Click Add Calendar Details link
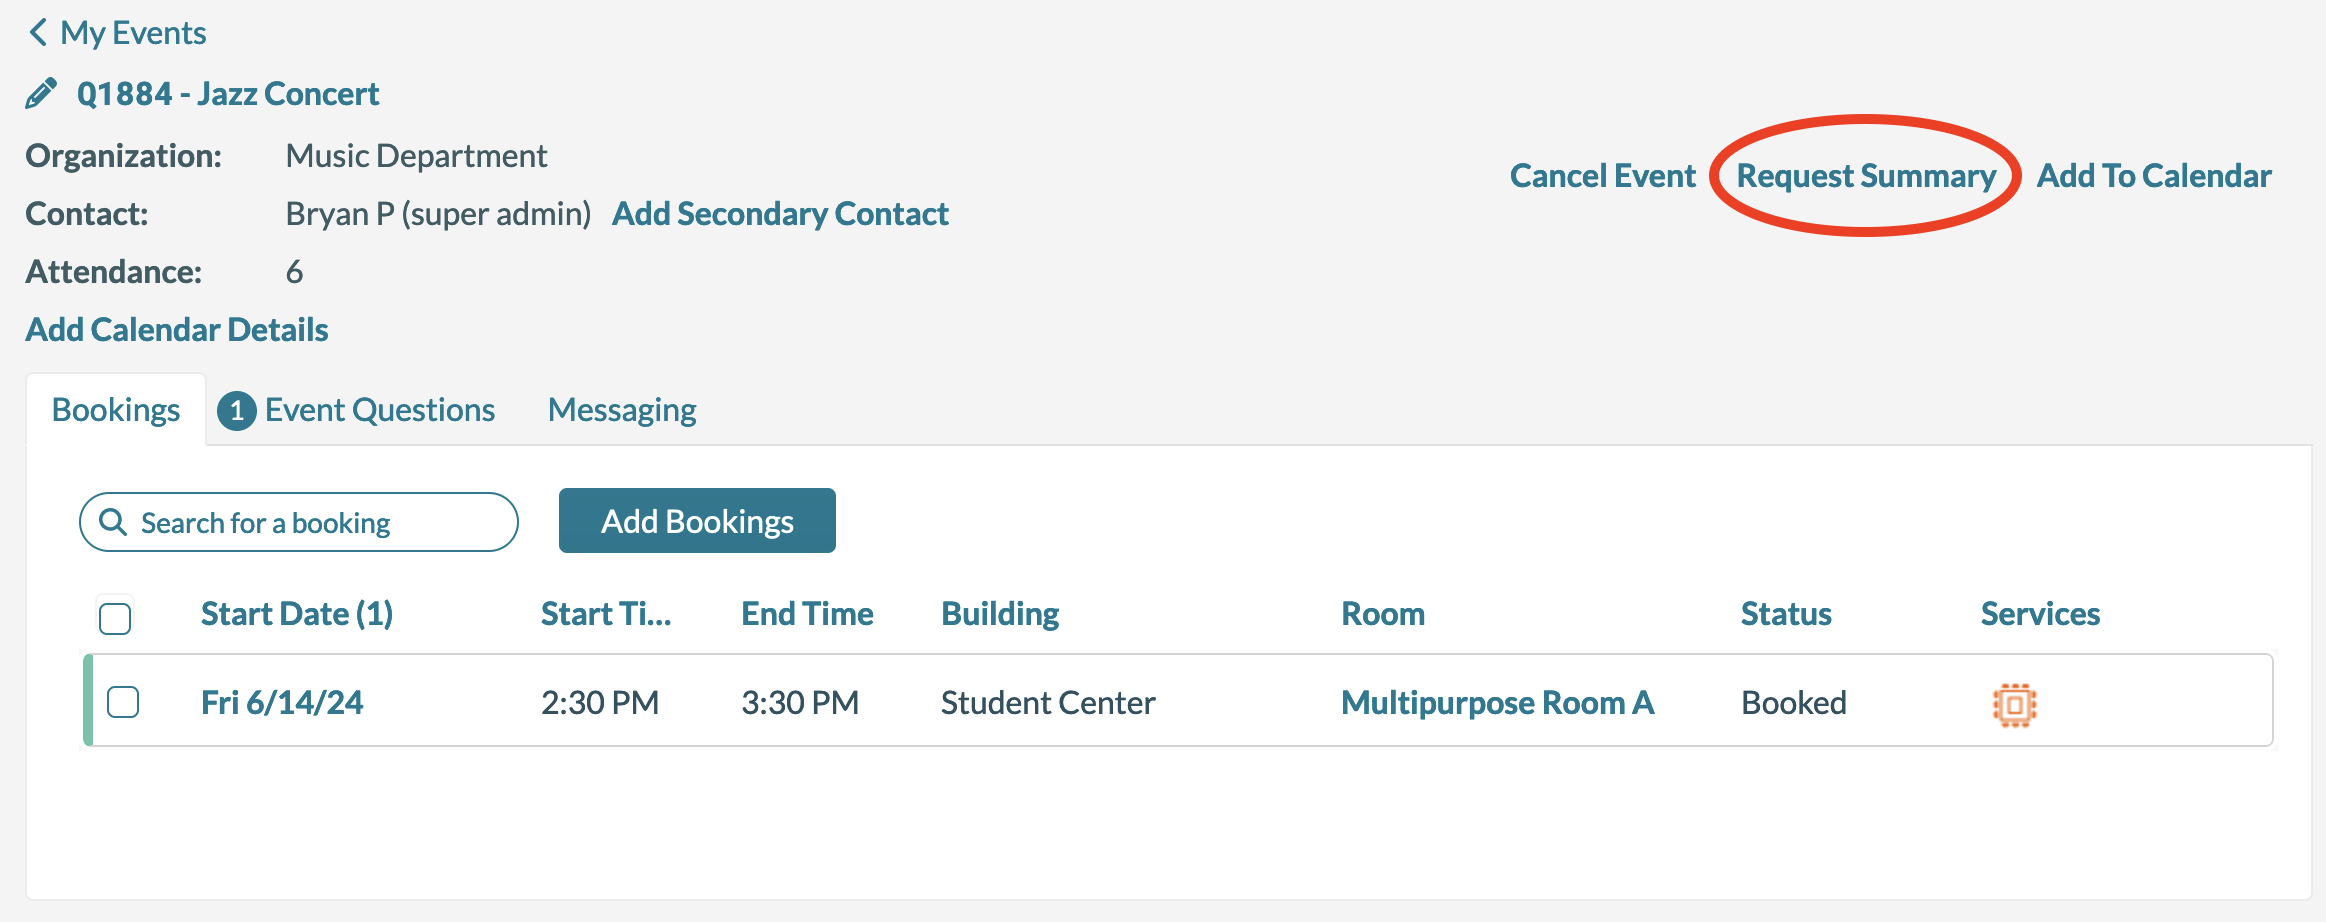2326x922 pixels. [177, 330]
